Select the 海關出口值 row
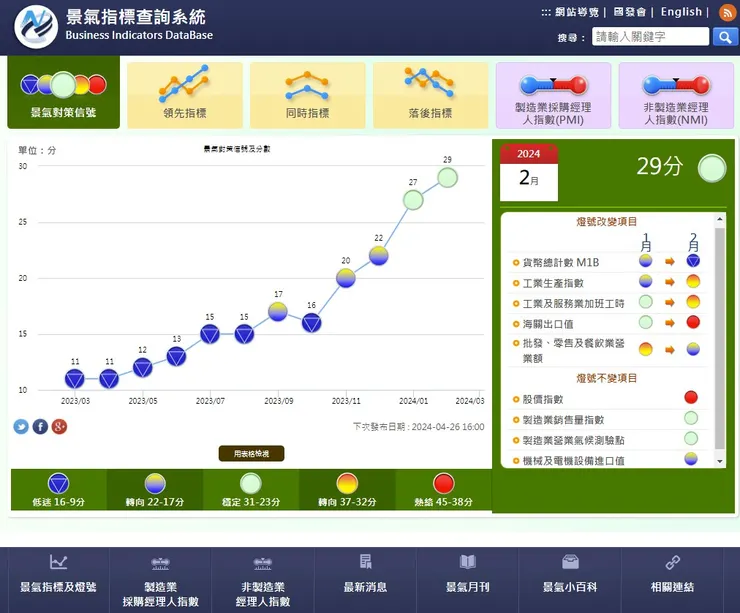The image size is (740, 613). 608,324
